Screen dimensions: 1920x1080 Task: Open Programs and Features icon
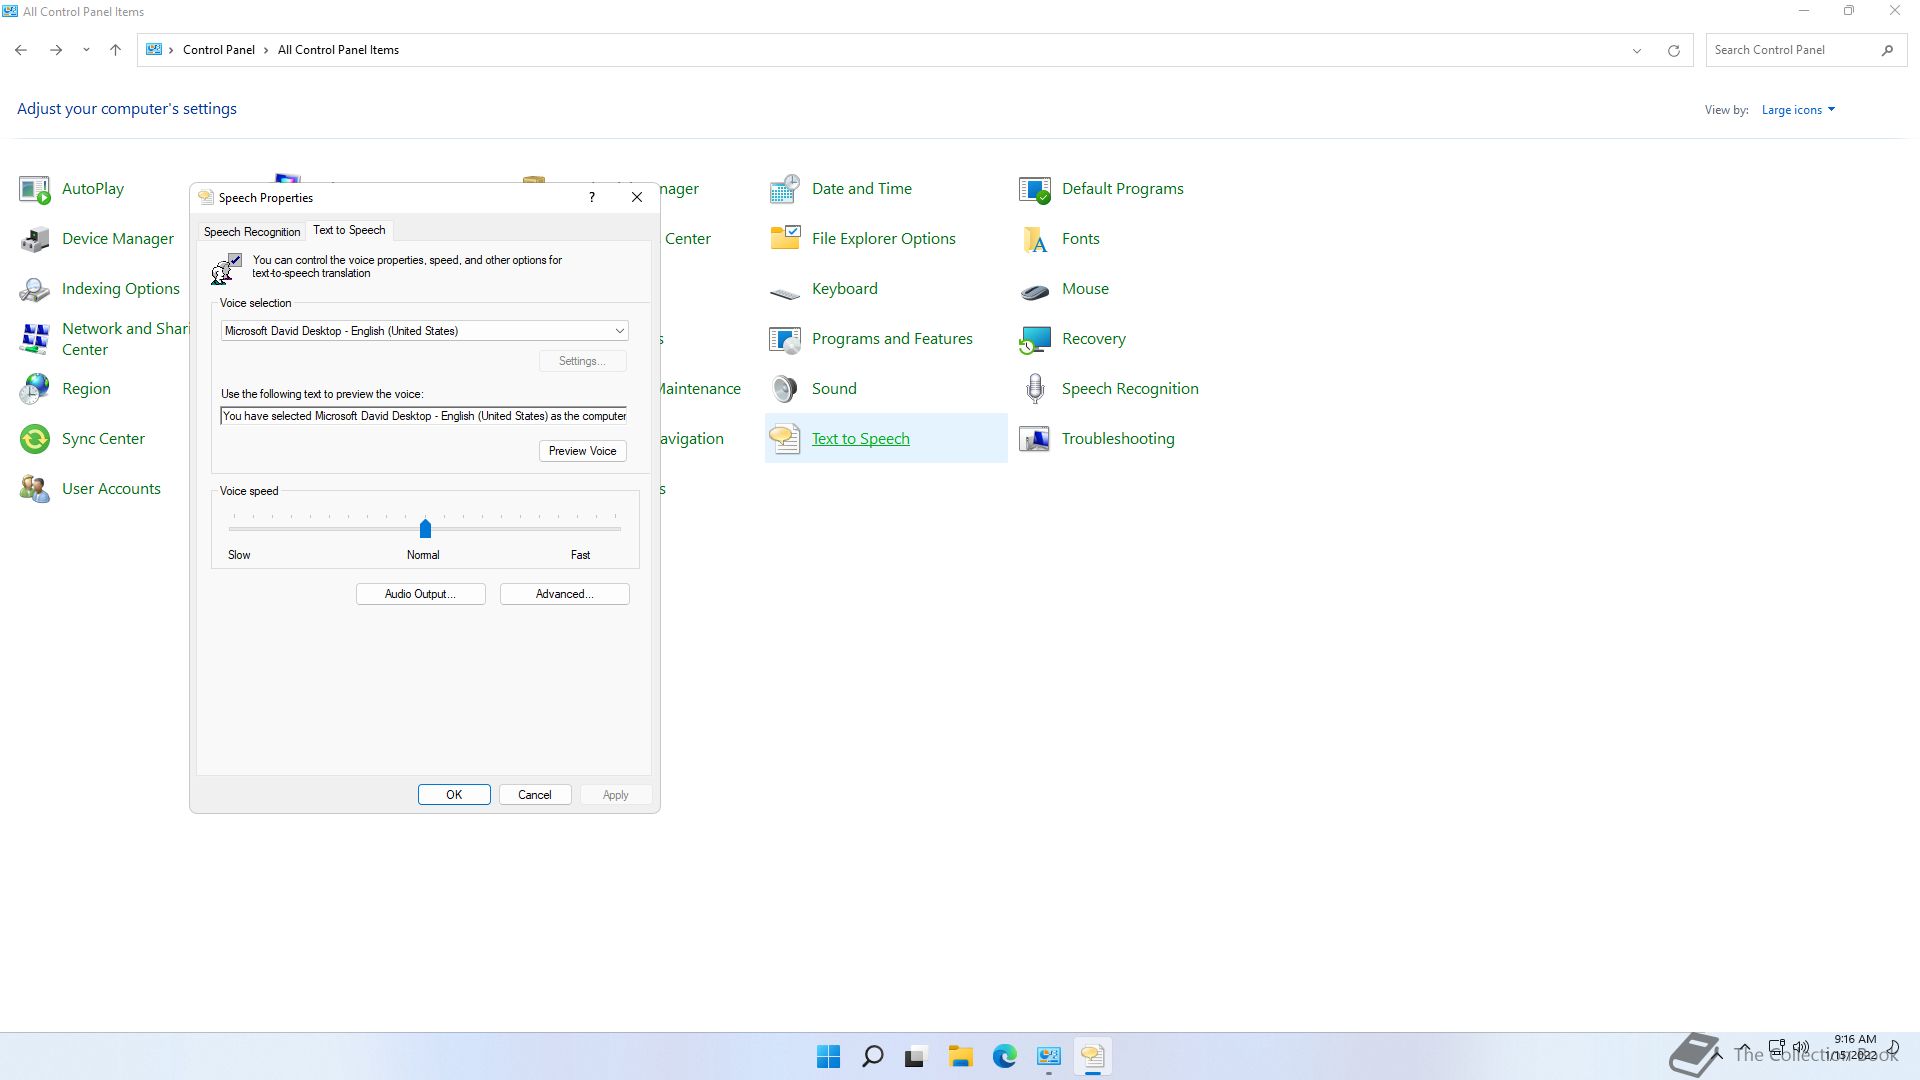tap(785, 339)
